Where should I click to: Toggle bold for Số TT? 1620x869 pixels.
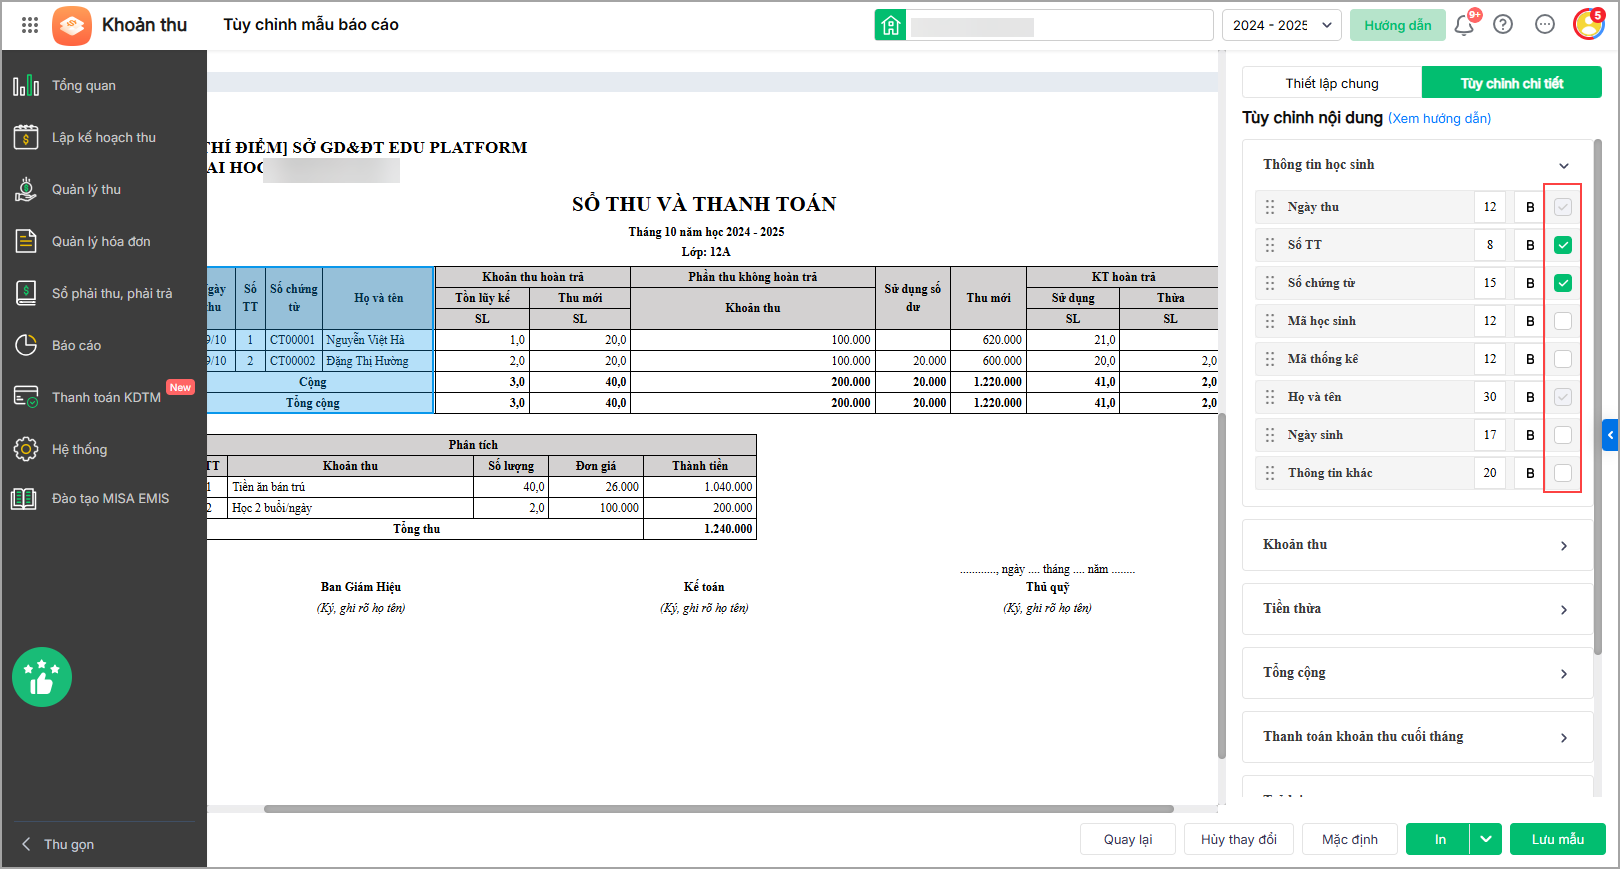[1530, 245]
